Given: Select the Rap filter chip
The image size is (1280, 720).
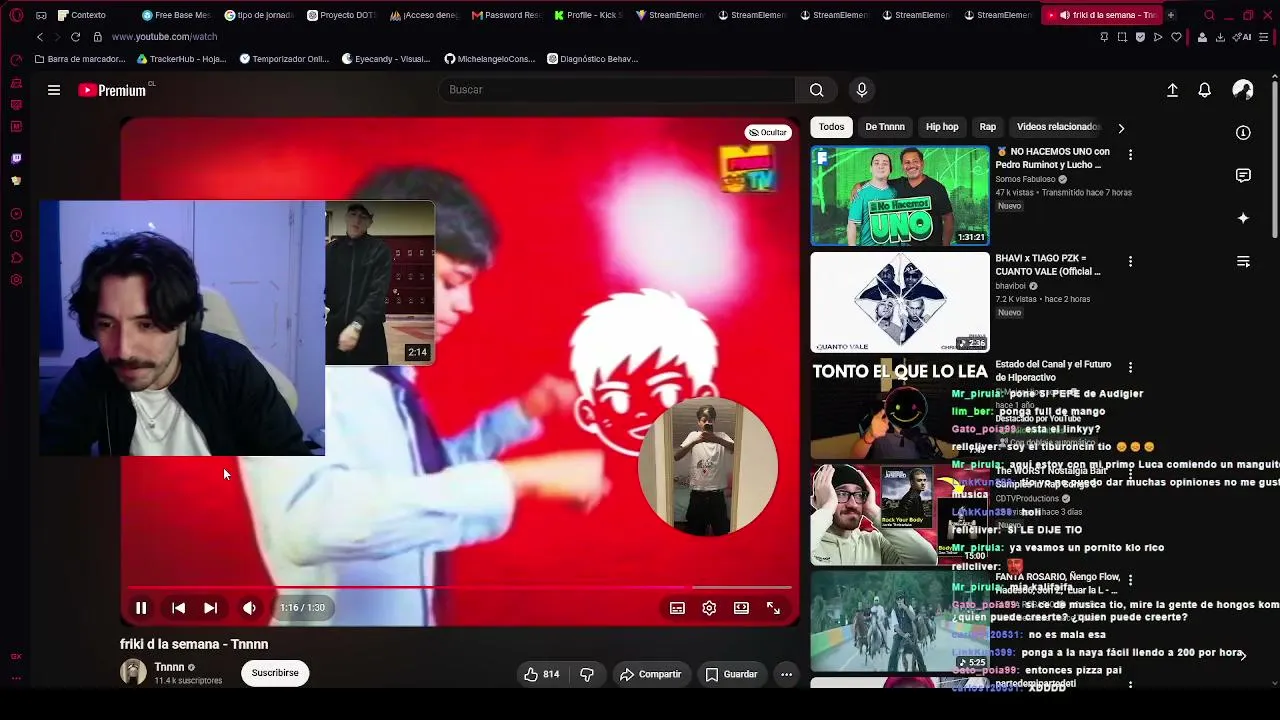Looking at the screenshot, I should (988, 127).
